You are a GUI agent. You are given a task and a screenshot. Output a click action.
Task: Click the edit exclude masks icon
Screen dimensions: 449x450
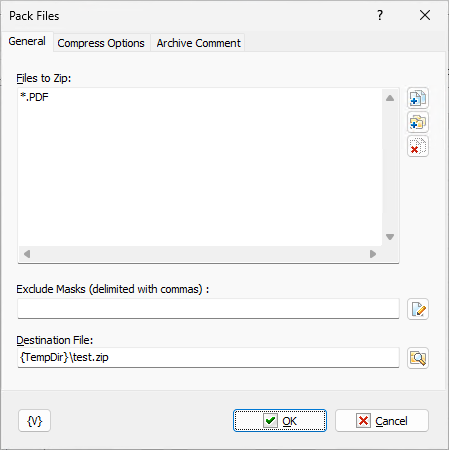coord(418,309)
